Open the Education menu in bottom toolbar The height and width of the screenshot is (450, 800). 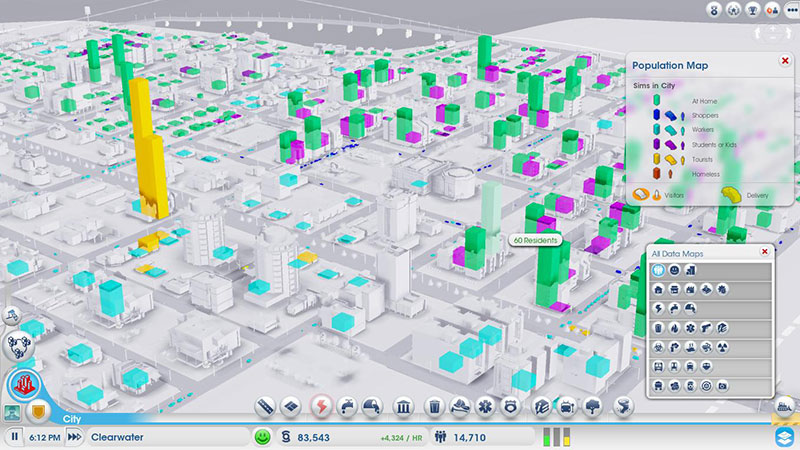[x=541, y=407]
